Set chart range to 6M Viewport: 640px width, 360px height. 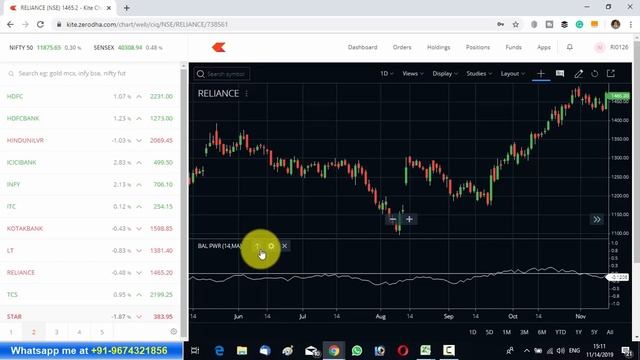(x=542, y=332)
